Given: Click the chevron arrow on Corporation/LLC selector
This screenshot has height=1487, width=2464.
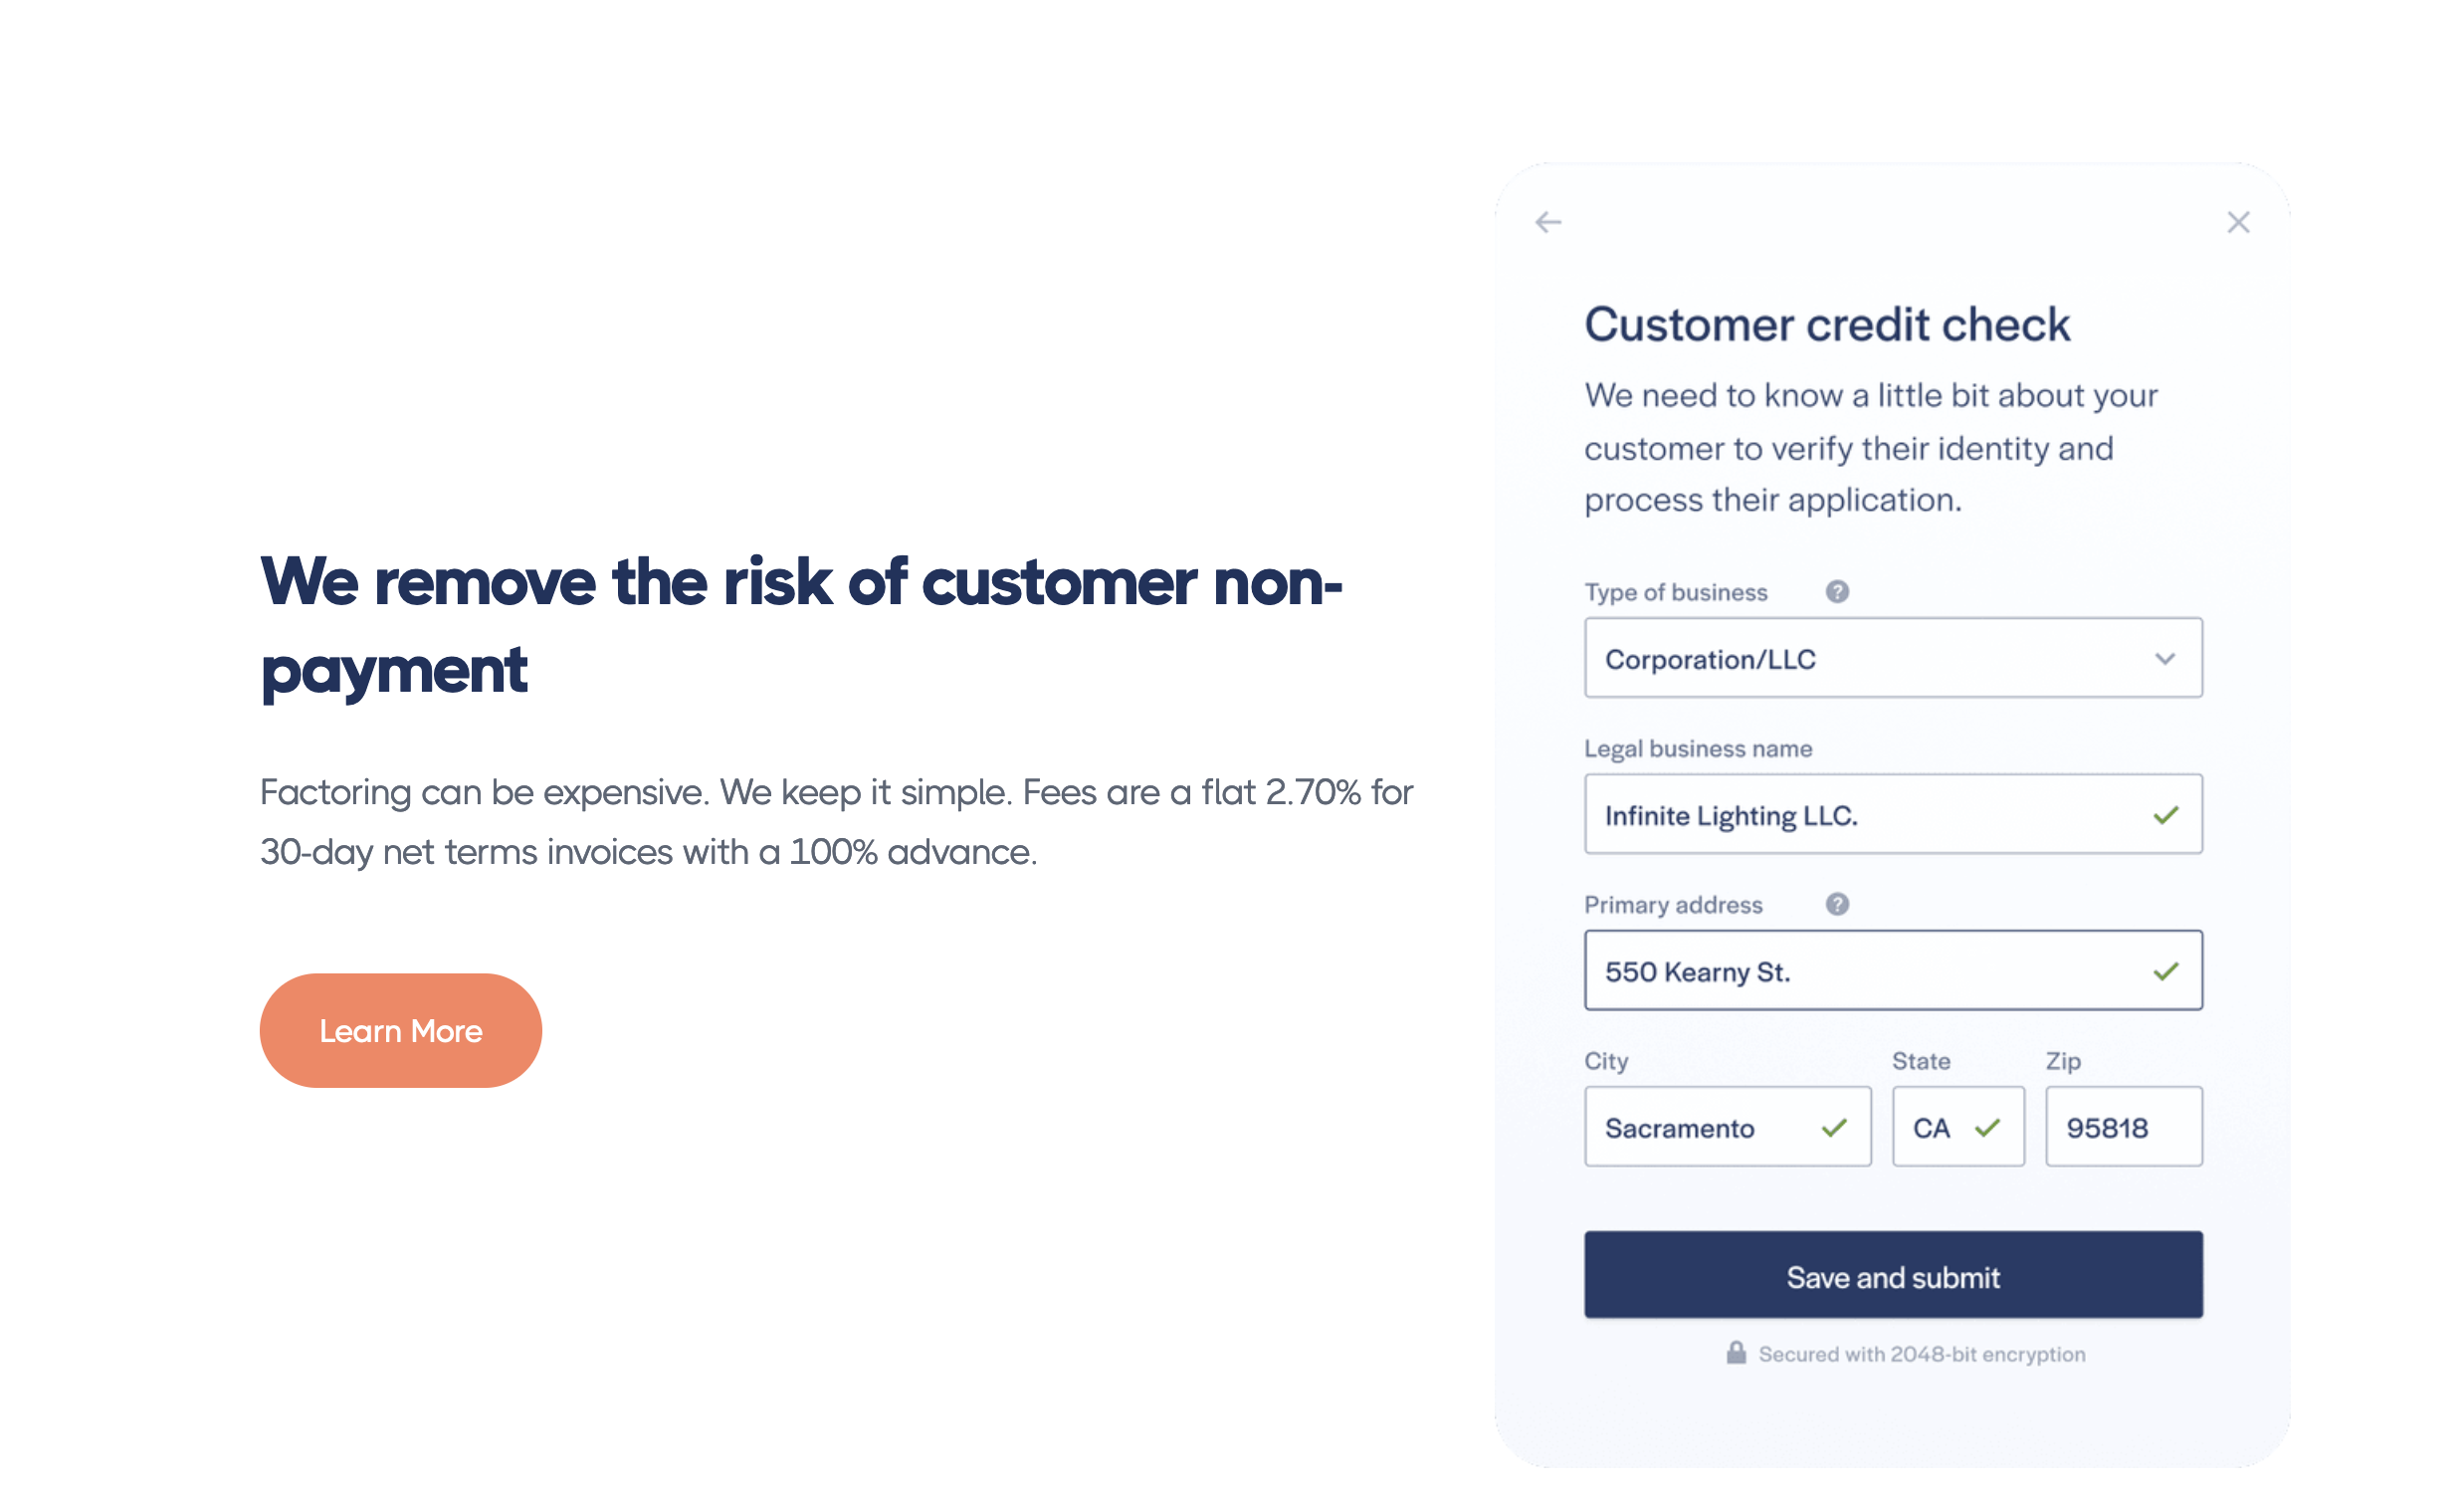Looking at the screenshot, I should (2165, 659).
